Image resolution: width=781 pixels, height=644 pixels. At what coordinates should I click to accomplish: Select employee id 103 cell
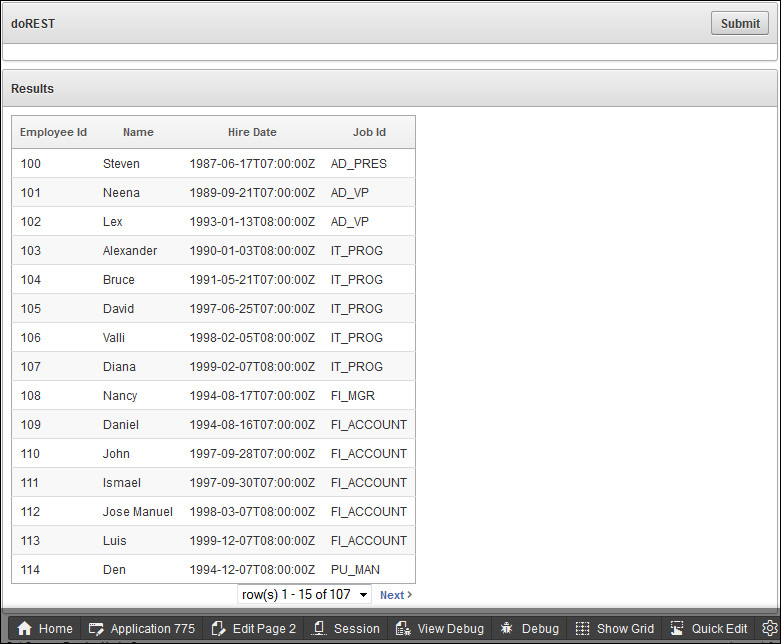pos(30,251)
